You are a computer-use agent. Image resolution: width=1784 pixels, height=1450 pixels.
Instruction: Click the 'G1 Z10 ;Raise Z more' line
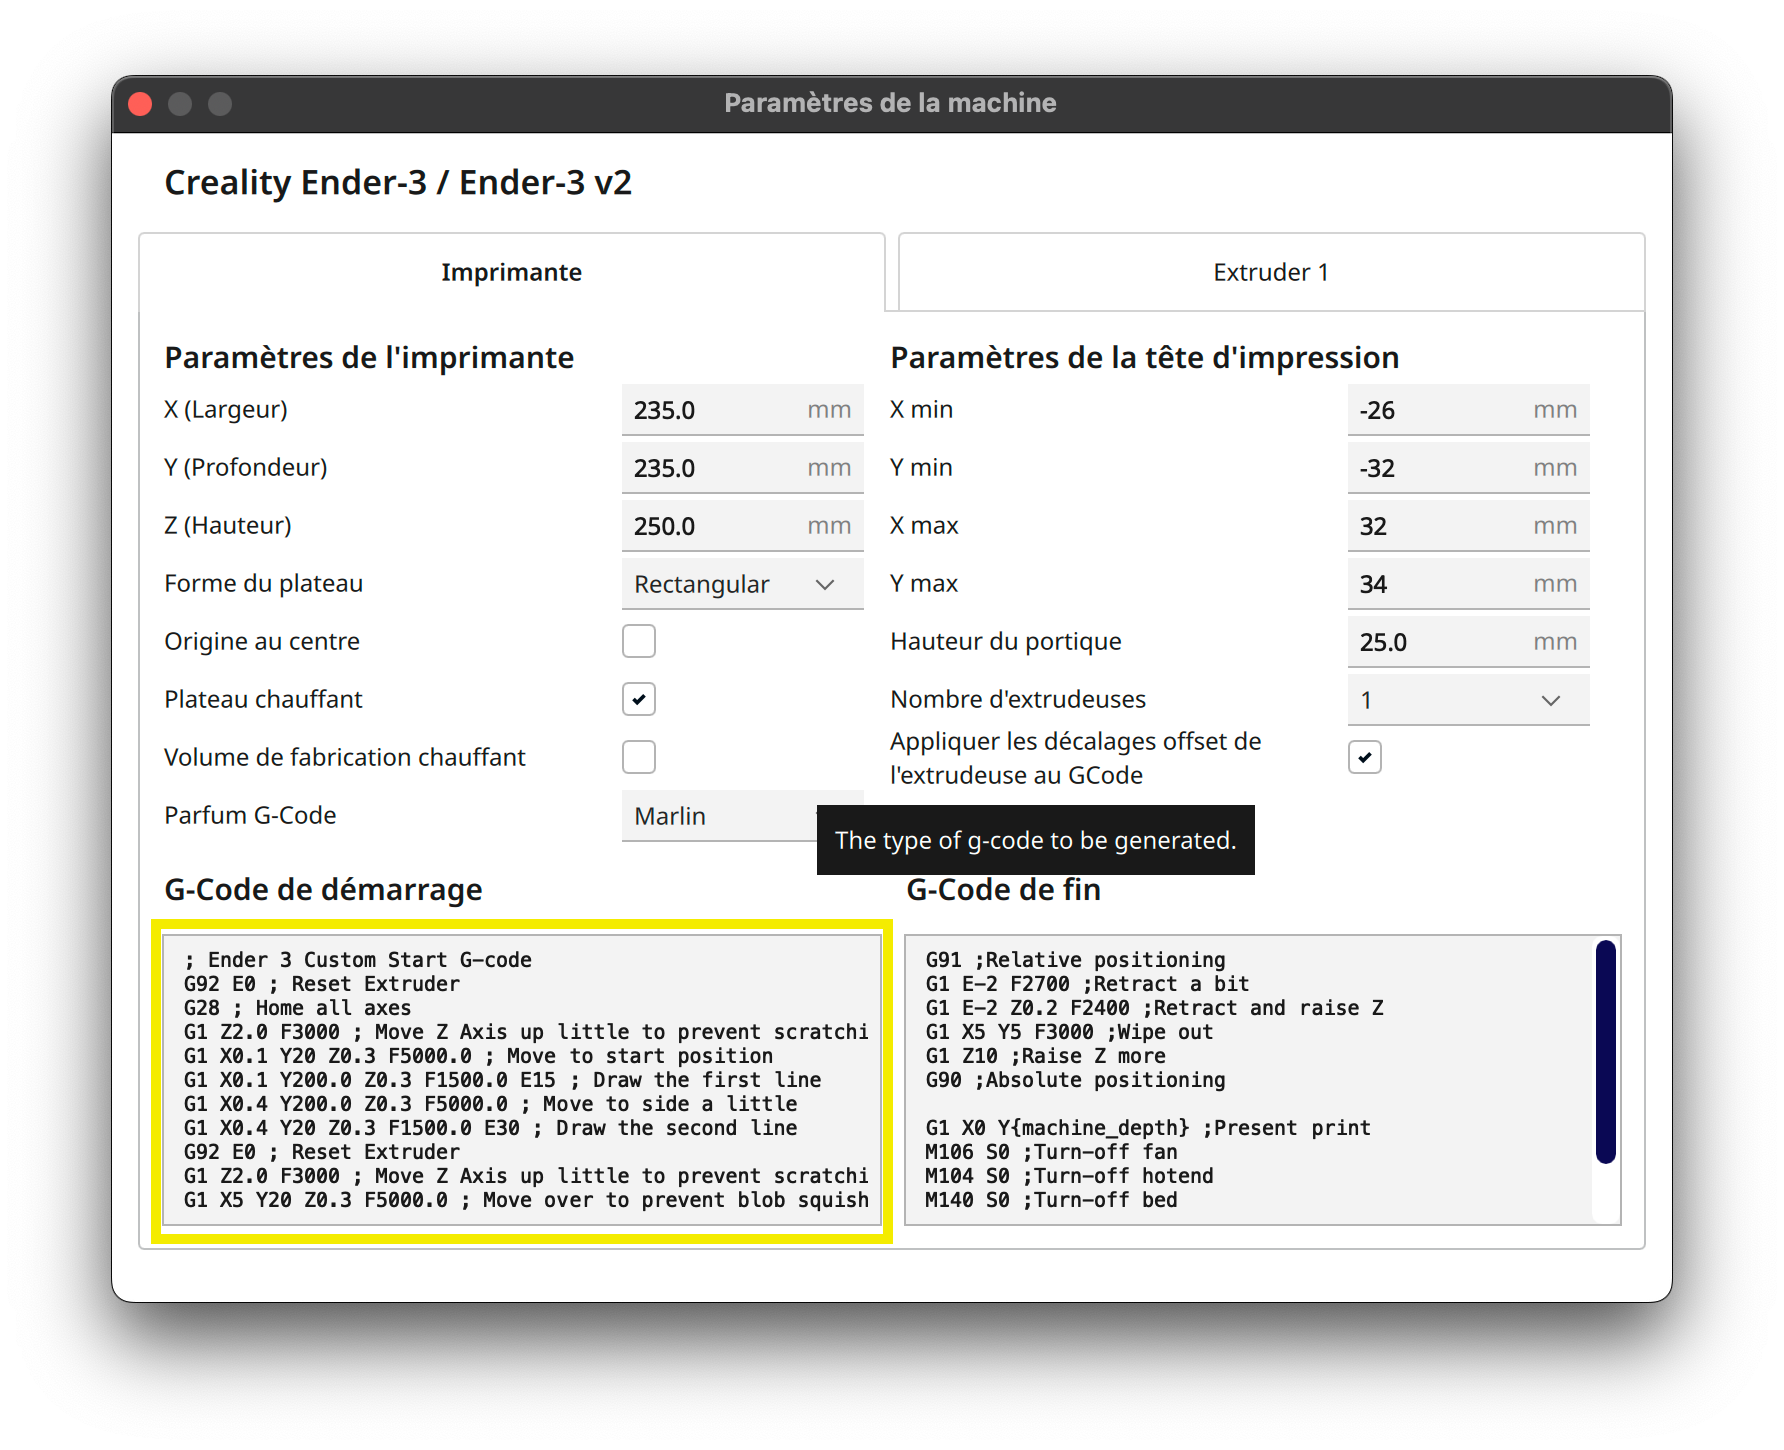1045,1056
